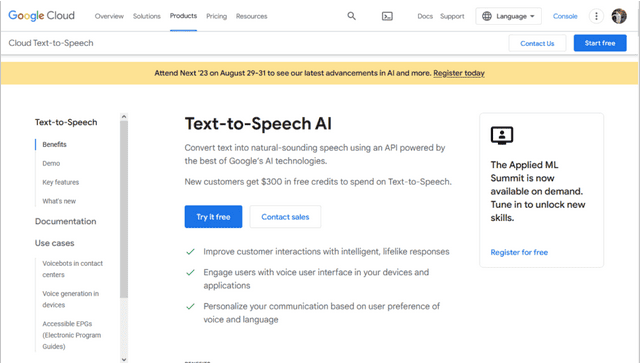Select Voicebots in contact centers item
The image size is (640, 363).
click(x=73, y=269)
